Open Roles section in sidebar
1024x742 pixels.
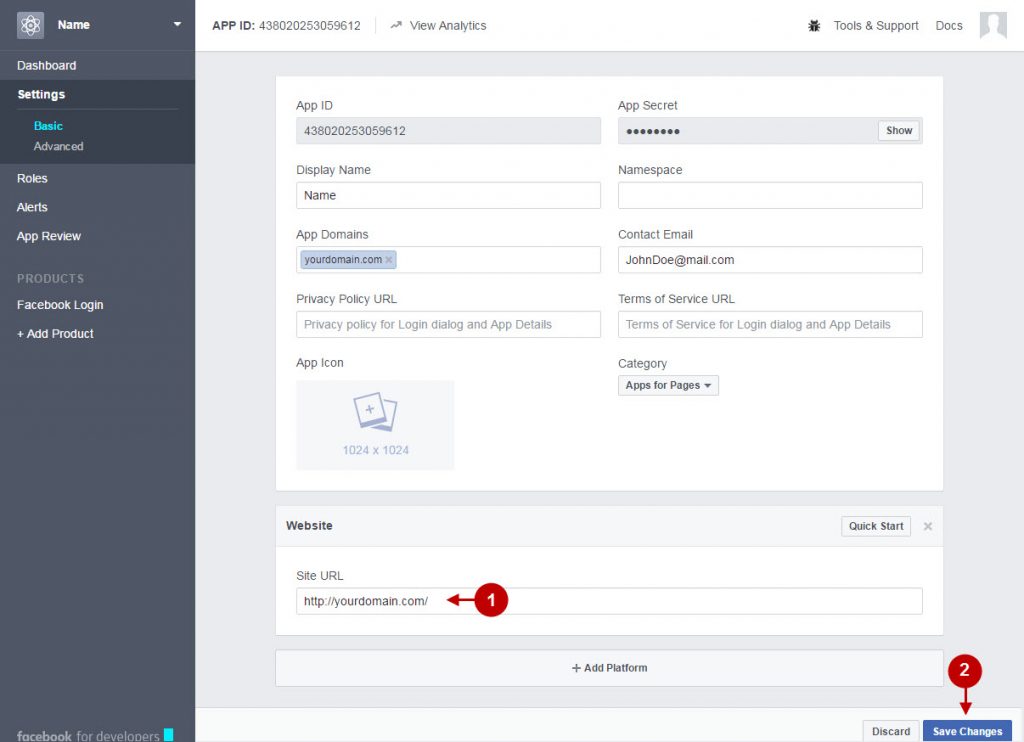pos(32,178)
